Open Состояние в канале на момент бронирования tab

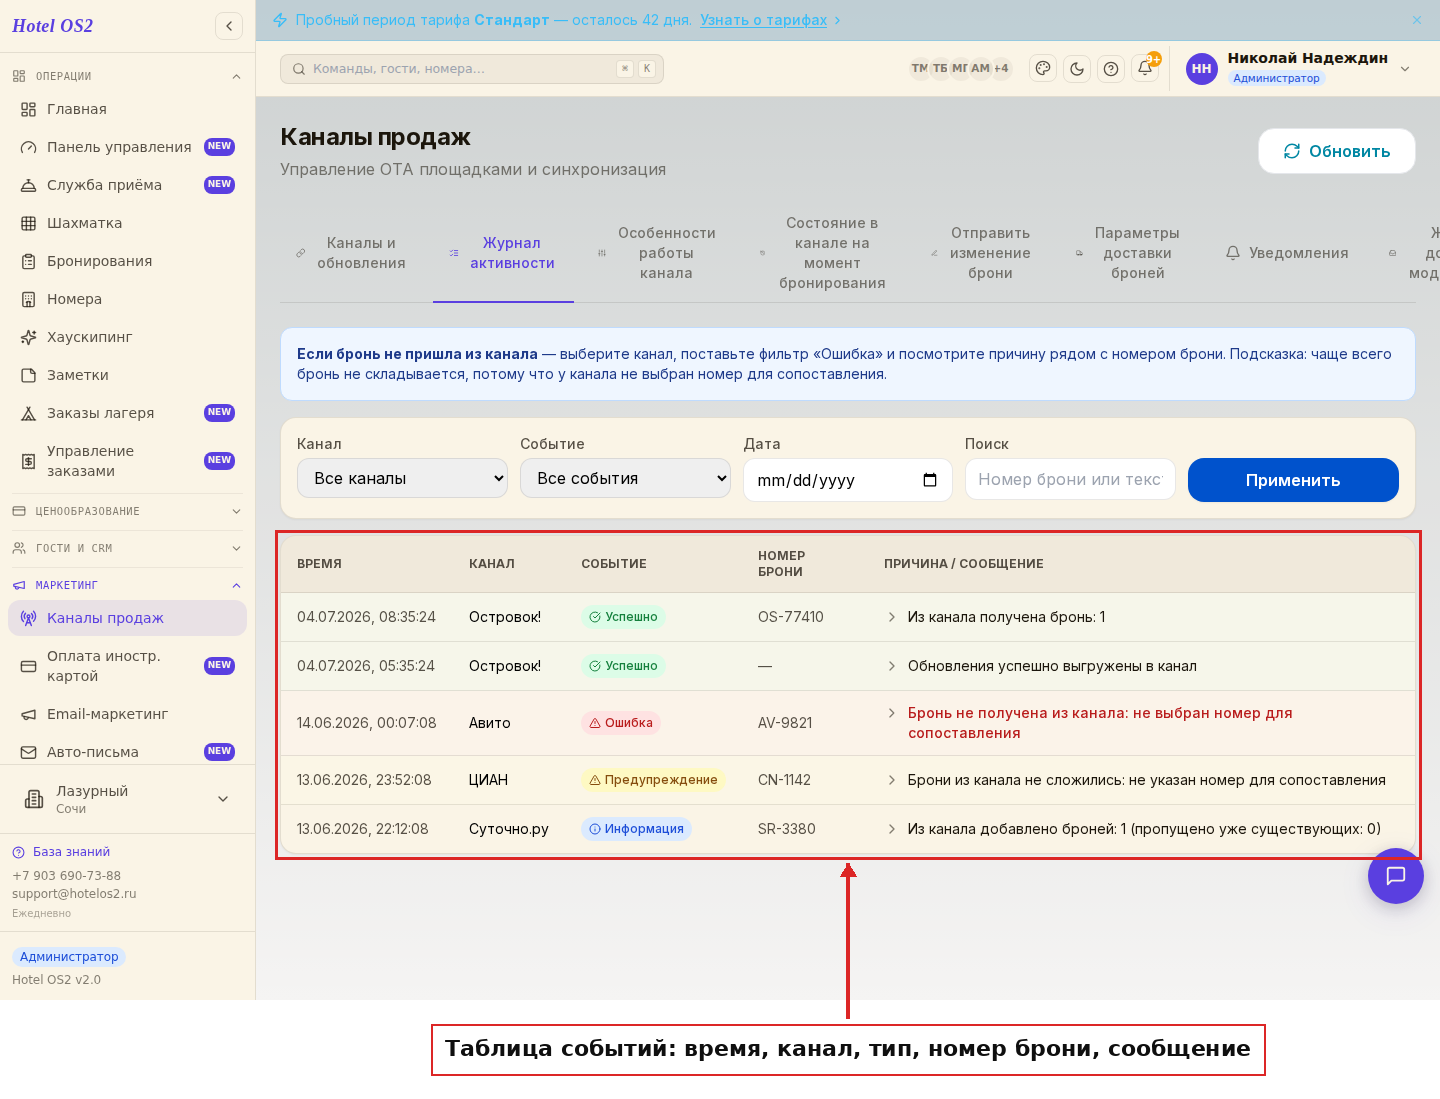coord(823,253)
